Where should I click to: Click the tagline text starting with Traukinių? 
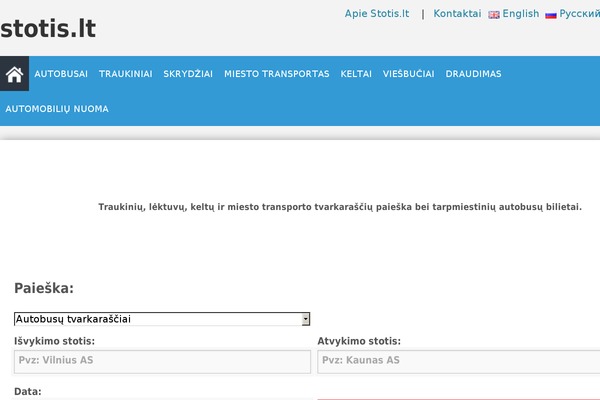coord(340,207)
